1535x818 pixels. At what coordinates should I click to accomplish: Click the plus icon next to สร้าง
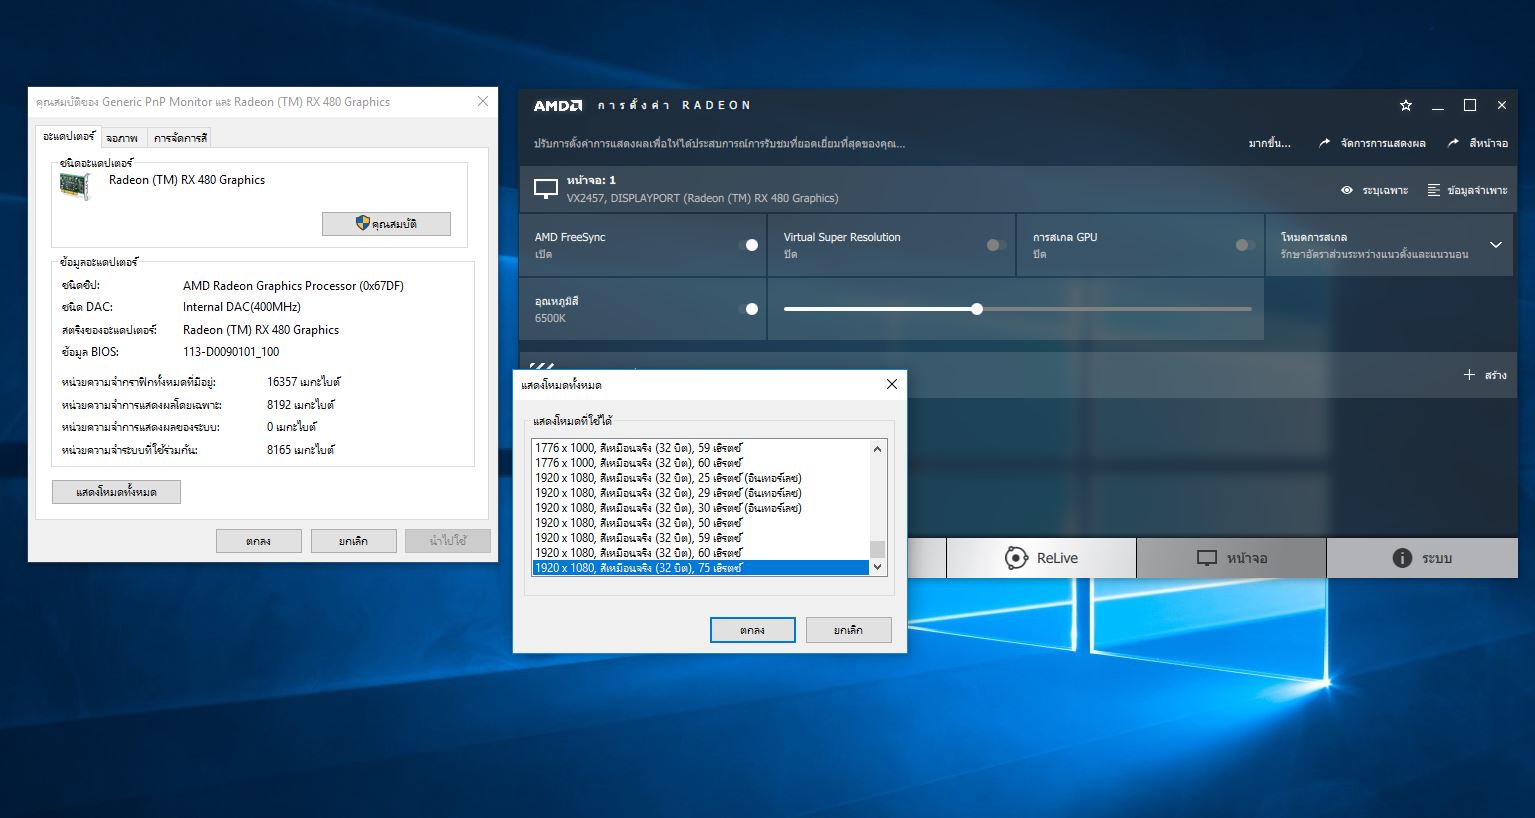(x=1469, y=375)
